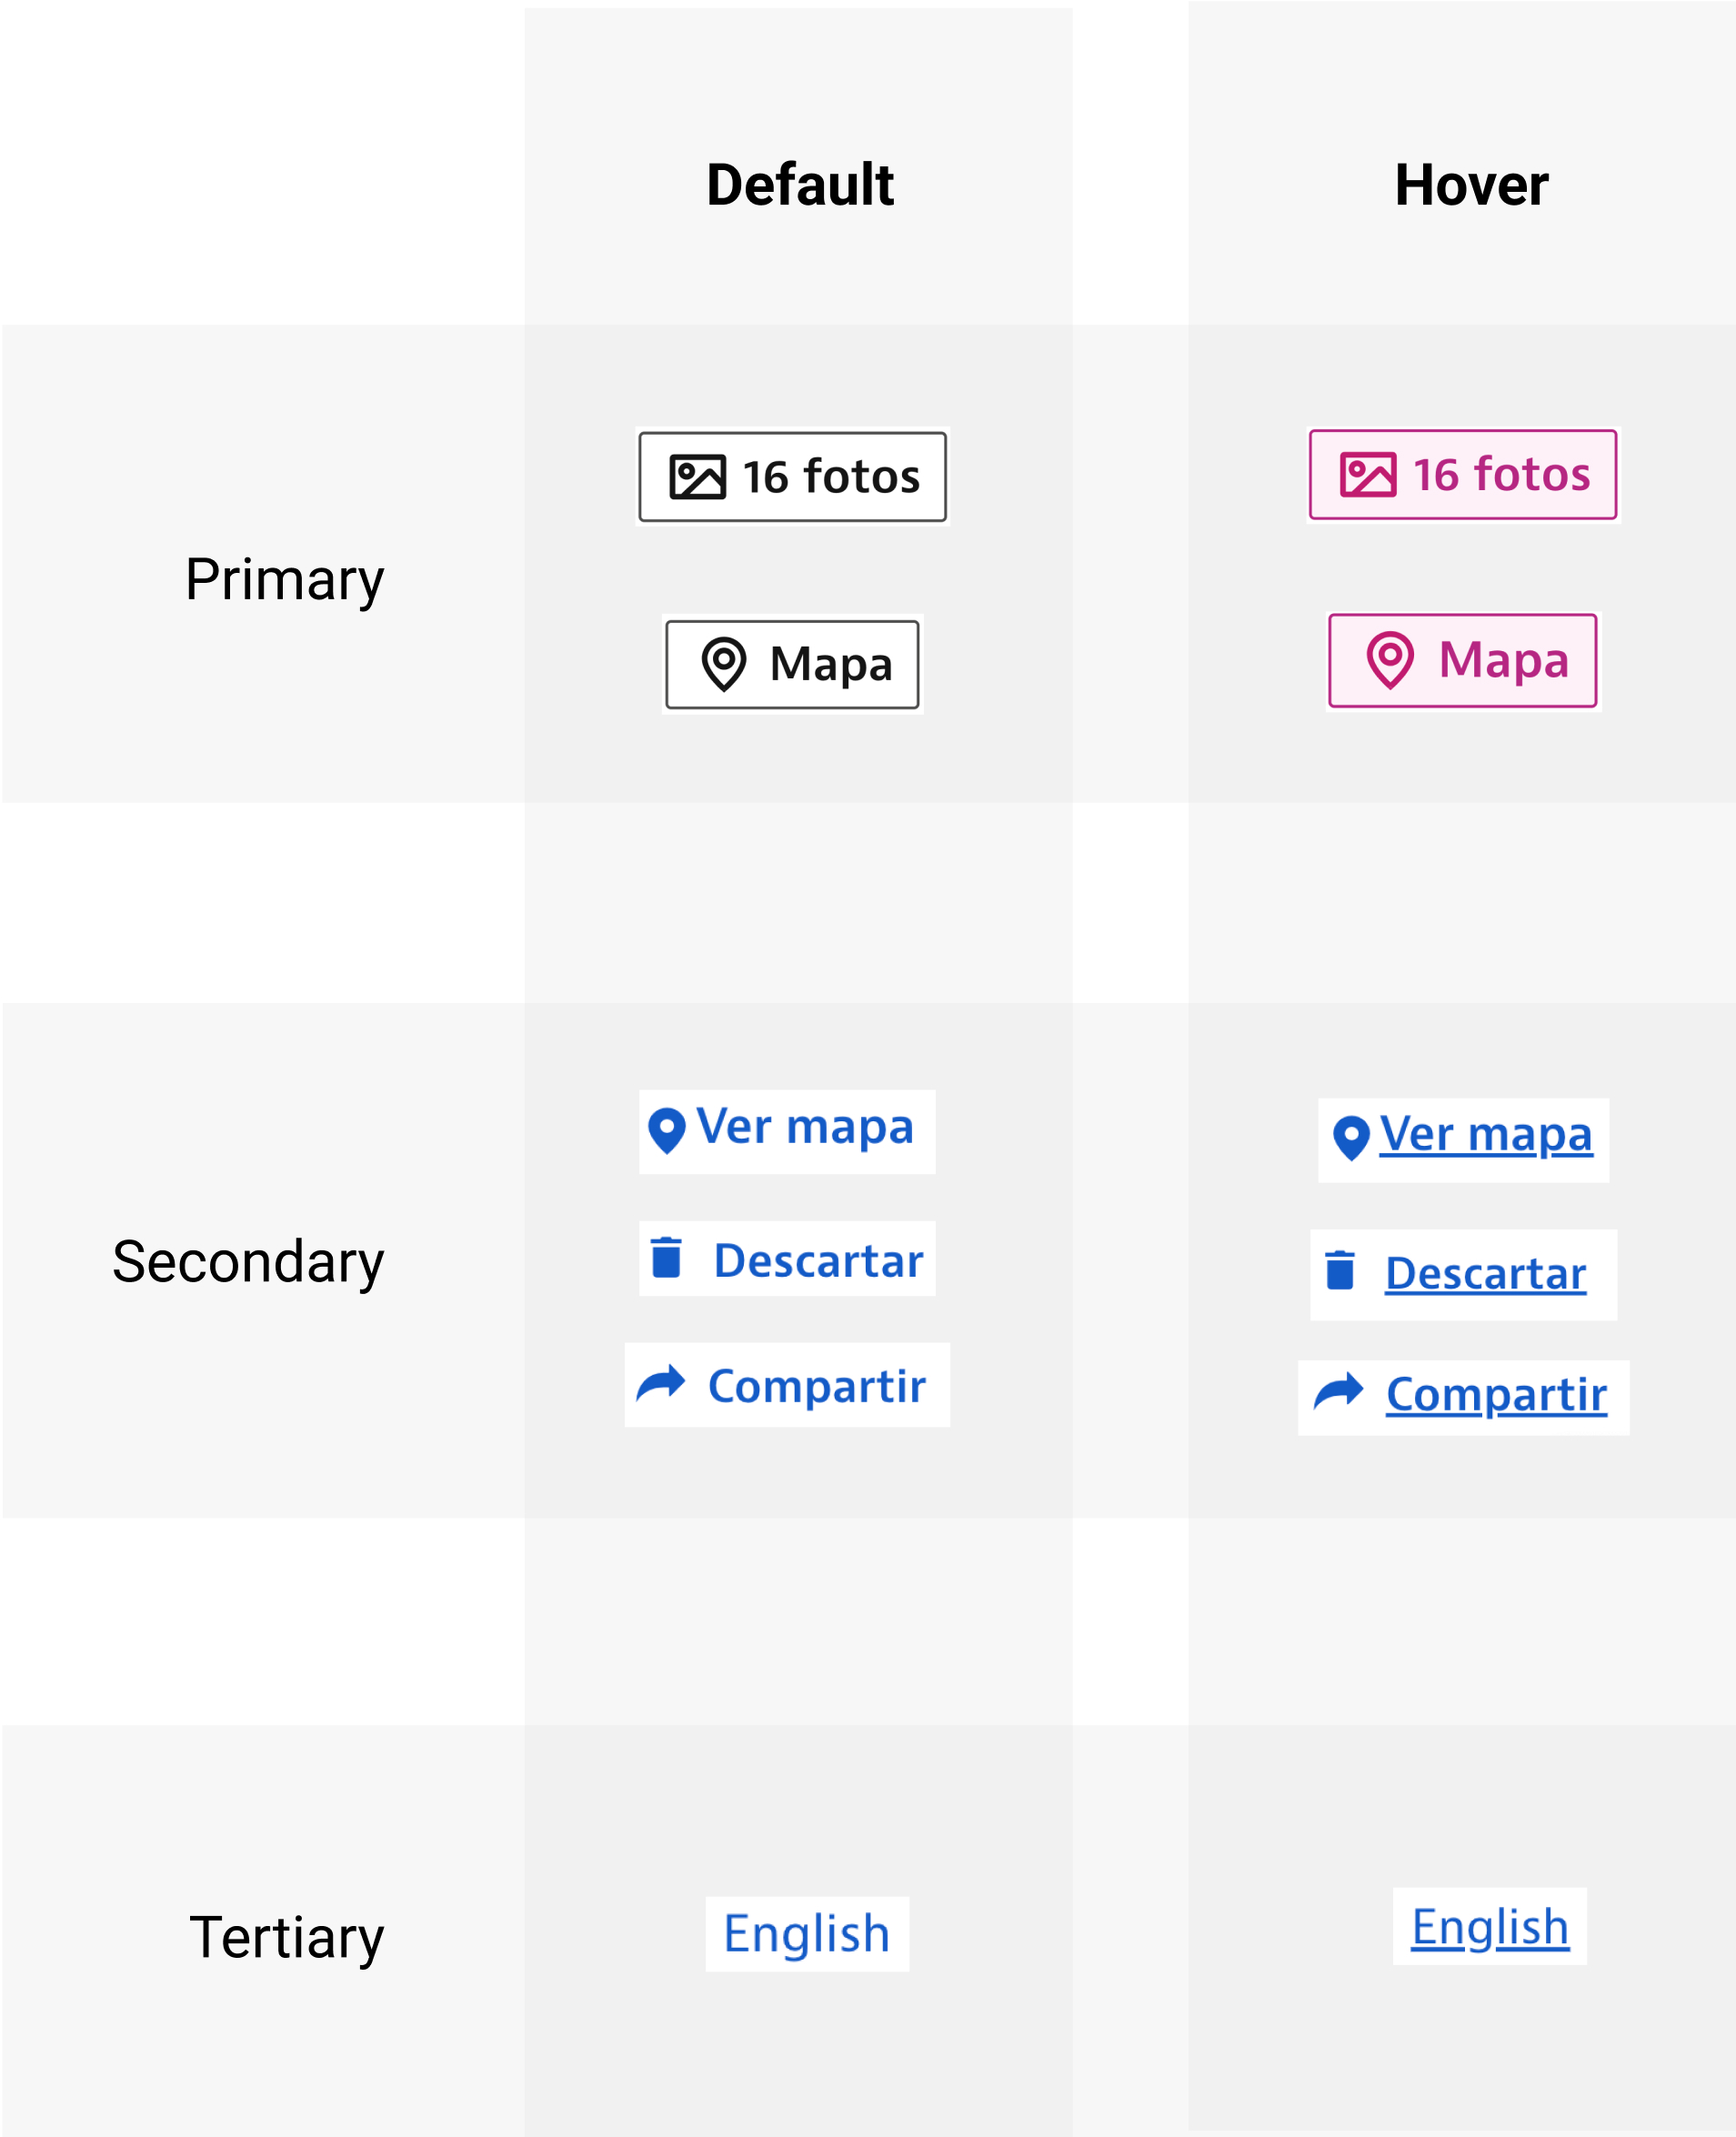The image size is (1736, 2137).
Task: Click the share arrow icon beside non-underlined Compartir
Action: point(661,1384)
